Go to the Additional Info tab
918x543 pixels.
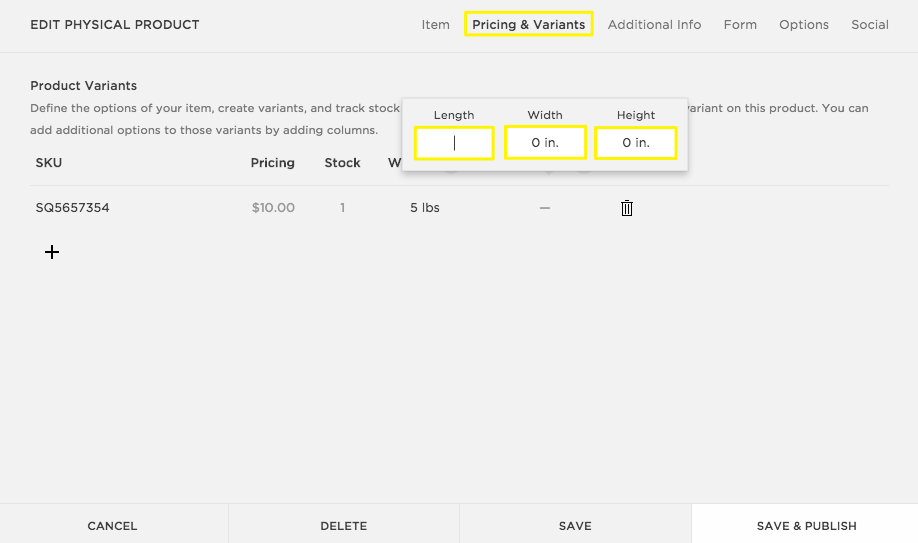coord(654,25)
